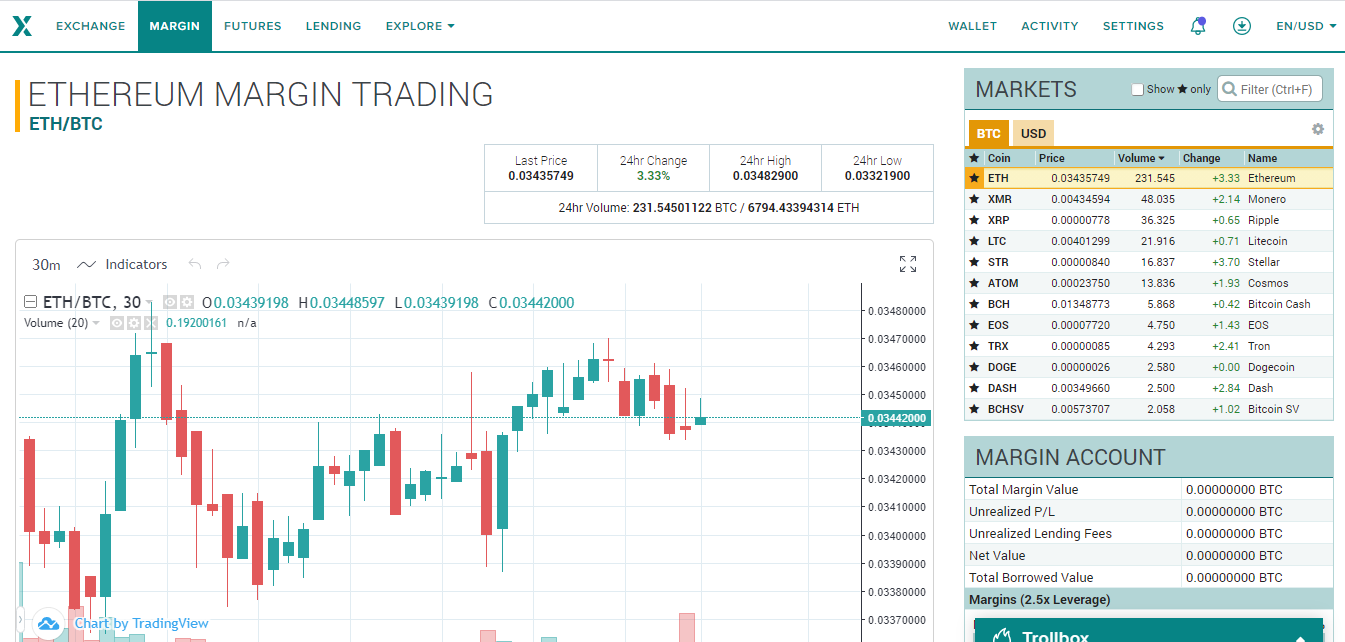
Task: Click the download icon in top bar
Action: (x=1242, y=26)
